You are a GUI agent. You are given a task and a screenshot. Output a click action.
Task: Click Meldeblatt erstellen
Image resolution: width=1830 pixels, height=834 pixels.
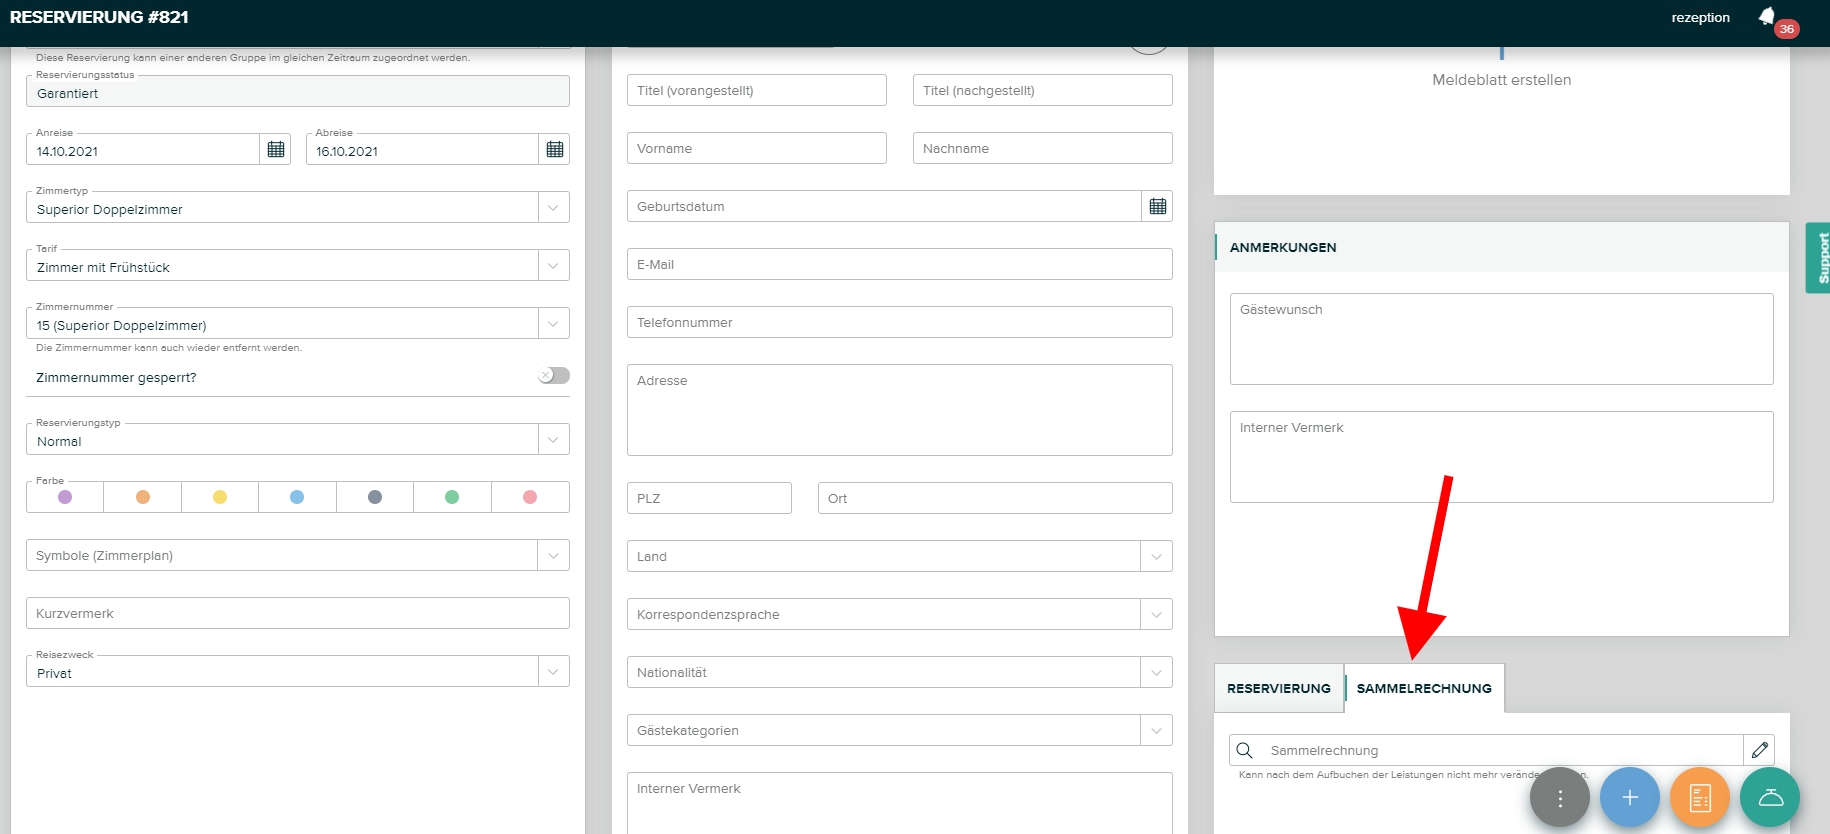click(1501, 80)
